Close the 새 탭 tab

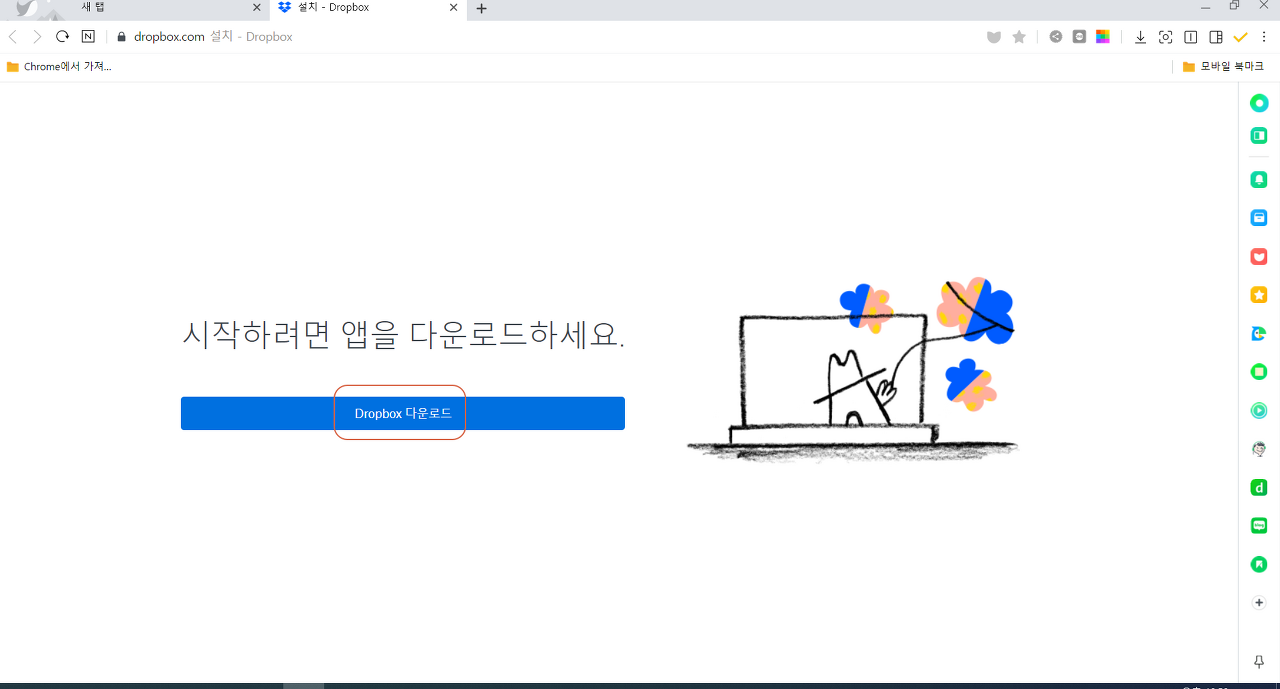[257, 8]
